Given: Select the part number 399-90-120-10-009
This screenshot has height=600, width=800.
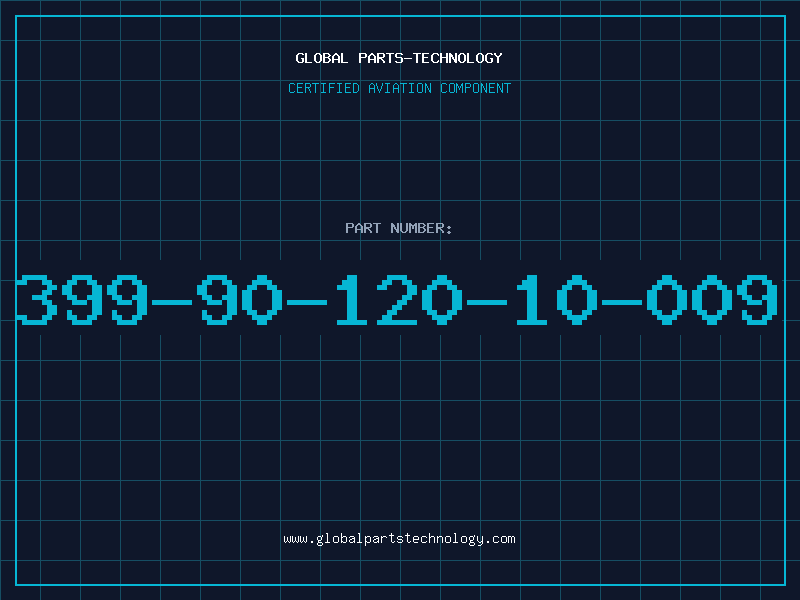Looking at the screenshot, I should tap(397, 299).
